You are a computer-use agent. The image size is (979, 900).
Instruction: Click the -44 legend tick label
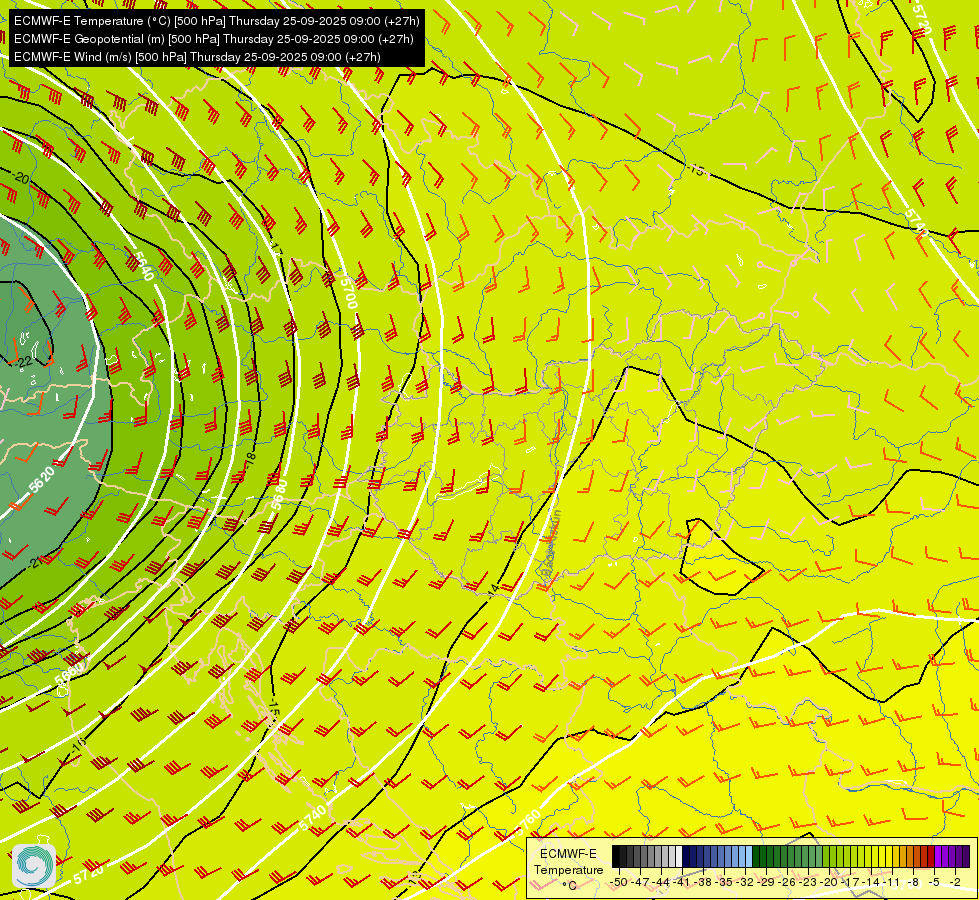pyautogui.click(x=661, y=882)
